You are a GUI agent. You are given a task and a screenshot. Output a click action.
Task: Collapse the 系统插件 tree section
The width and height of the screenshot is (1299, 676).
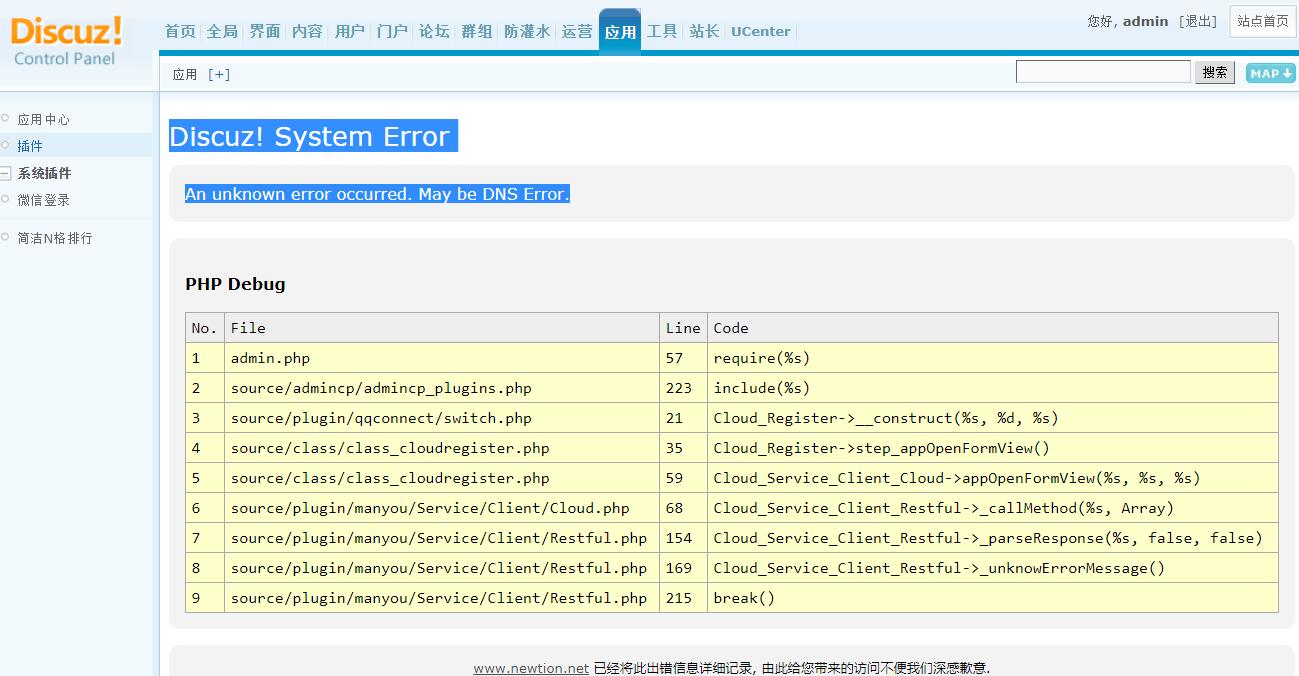(5, 174)
